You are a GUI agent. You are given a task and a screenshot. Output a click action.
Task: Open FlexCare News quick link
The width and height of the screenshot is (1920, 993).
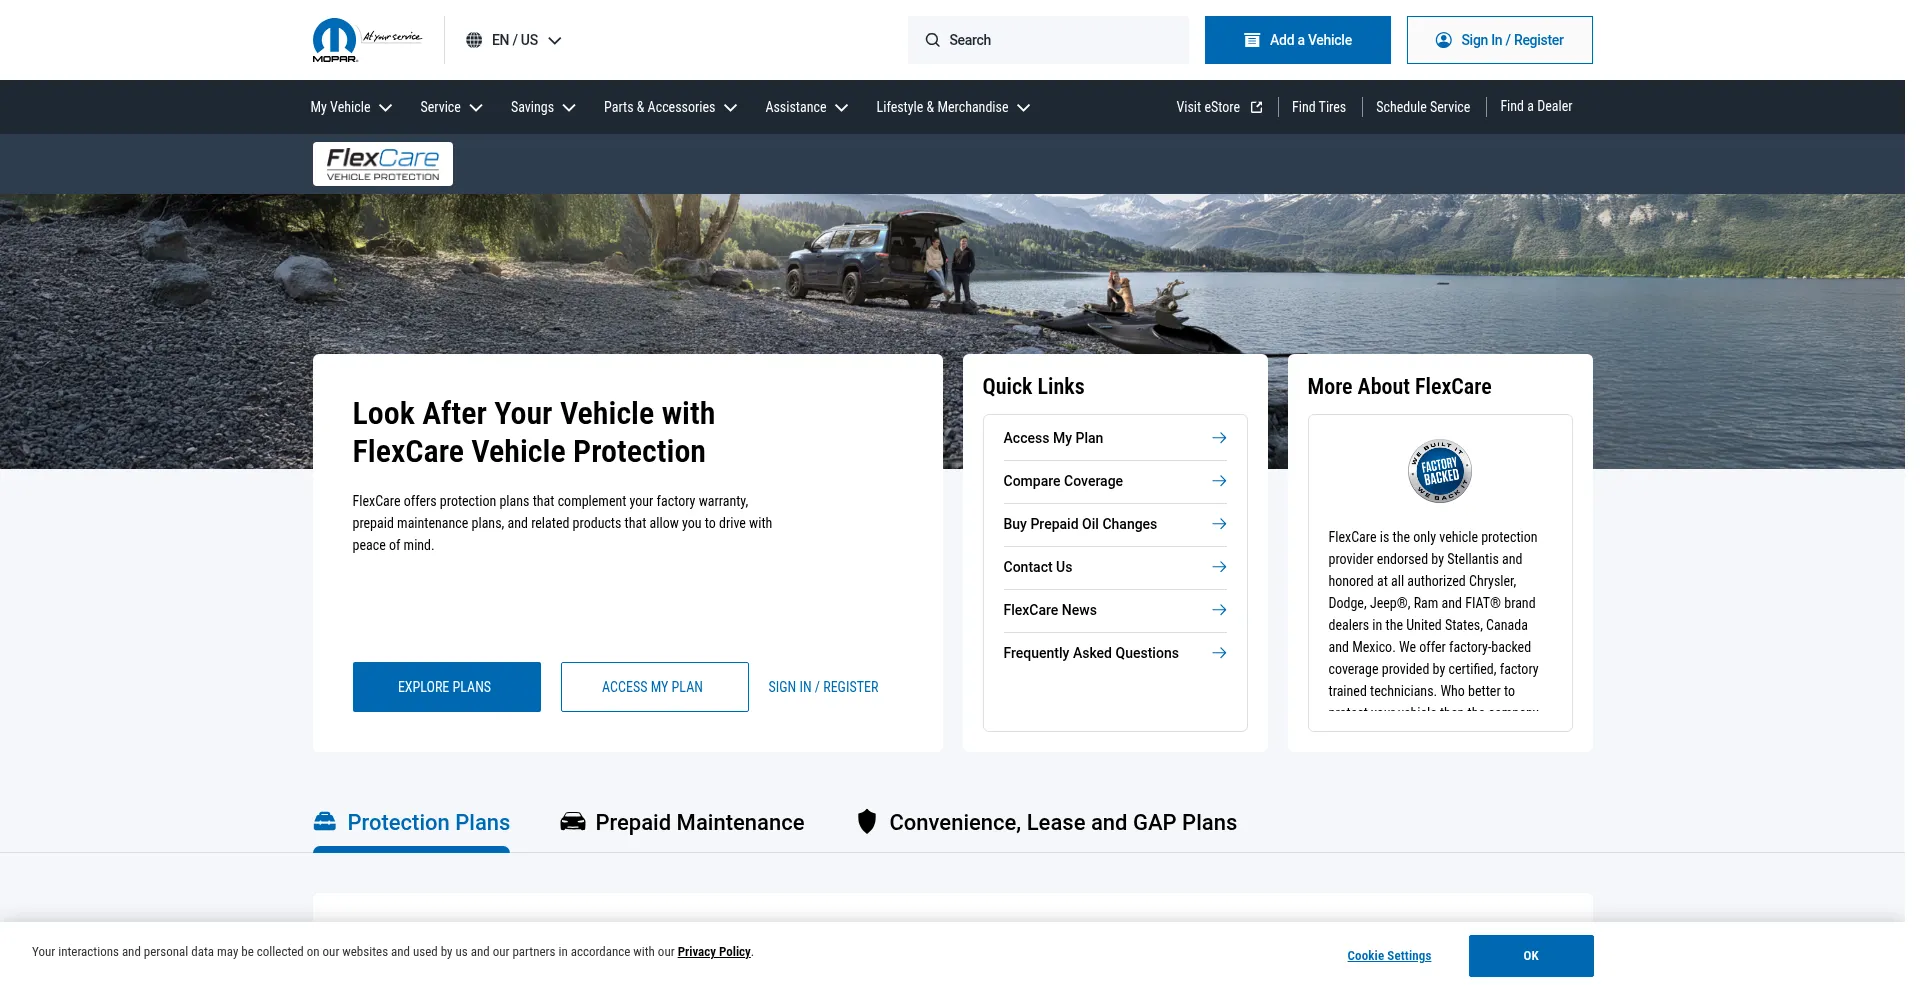pos(1115,610)
